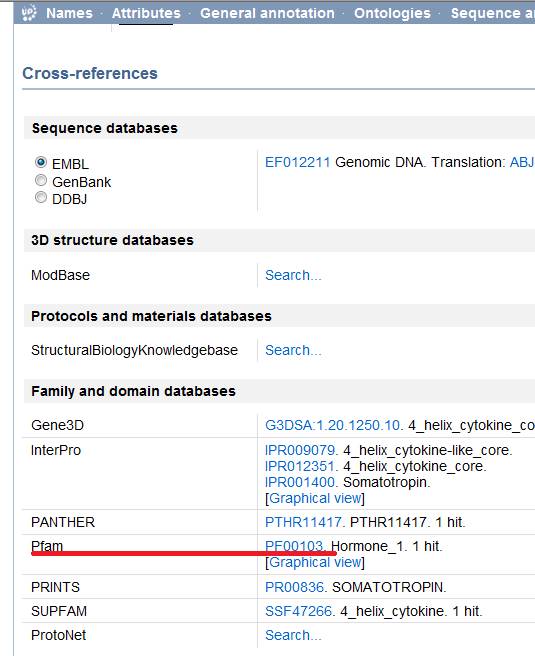Click the ModBase Search link
Screen dimensions: 535x656
(x=293, y=275)
